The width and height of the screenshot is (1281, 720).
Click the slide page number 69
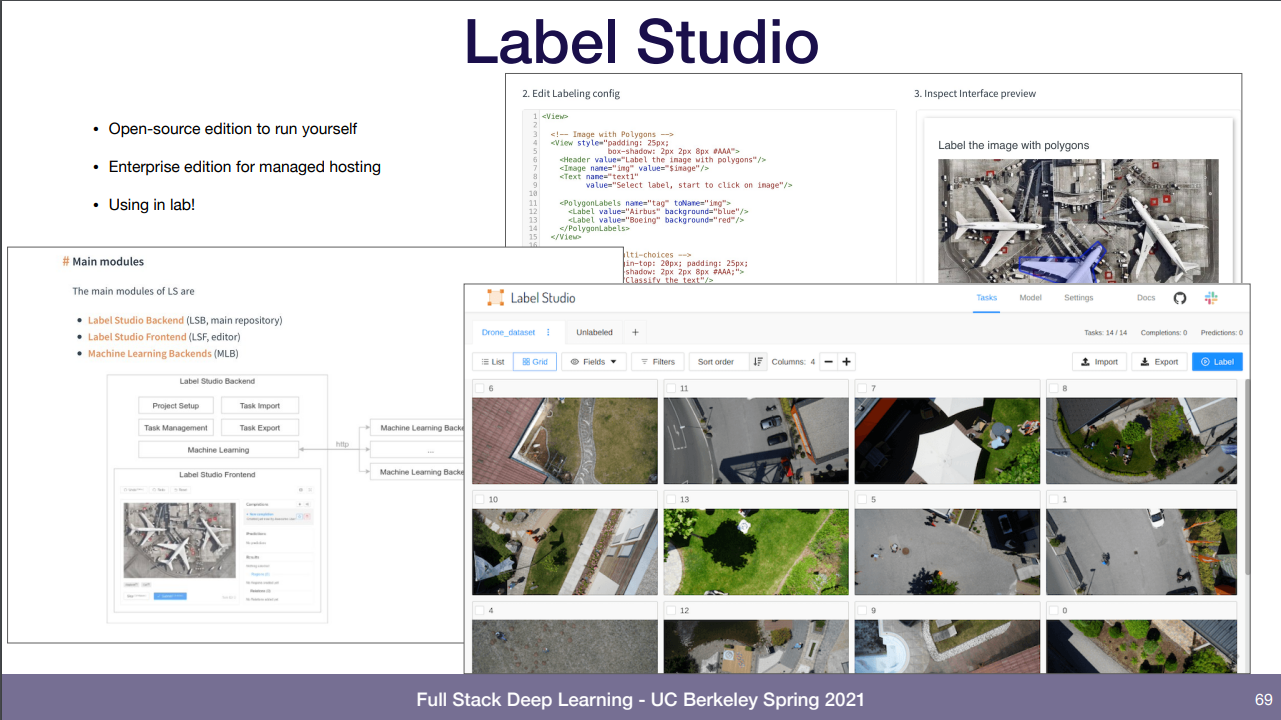[x=1263, y=699]
